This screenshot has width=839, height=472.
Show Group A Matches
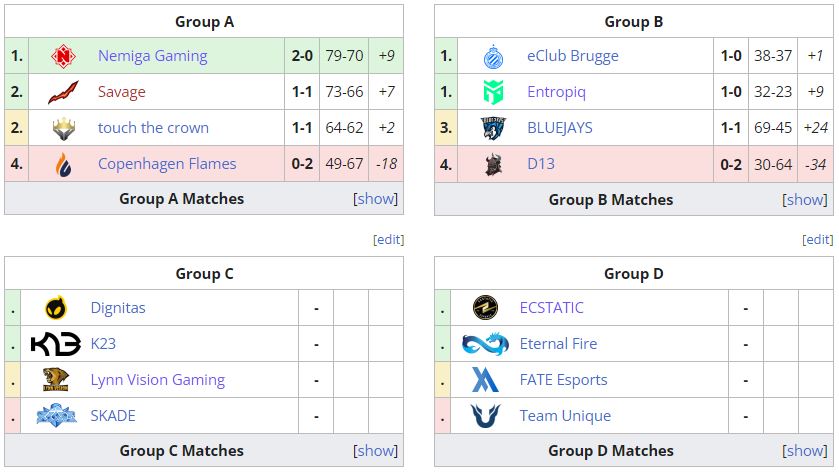(x=376, y=199)
